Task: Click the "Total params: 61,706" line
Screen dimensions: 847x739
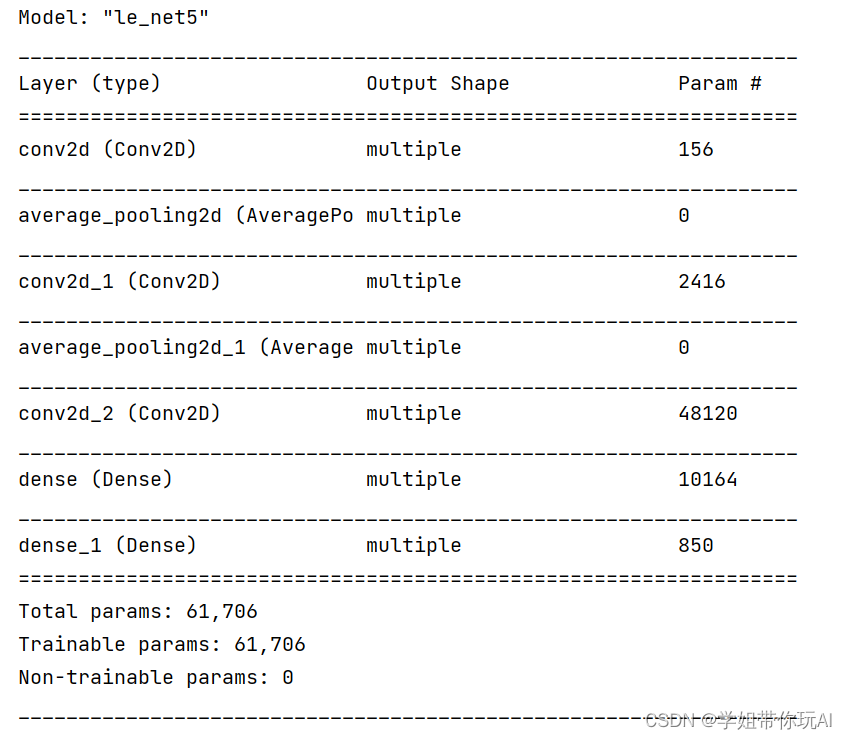Action: click(138, 612)
